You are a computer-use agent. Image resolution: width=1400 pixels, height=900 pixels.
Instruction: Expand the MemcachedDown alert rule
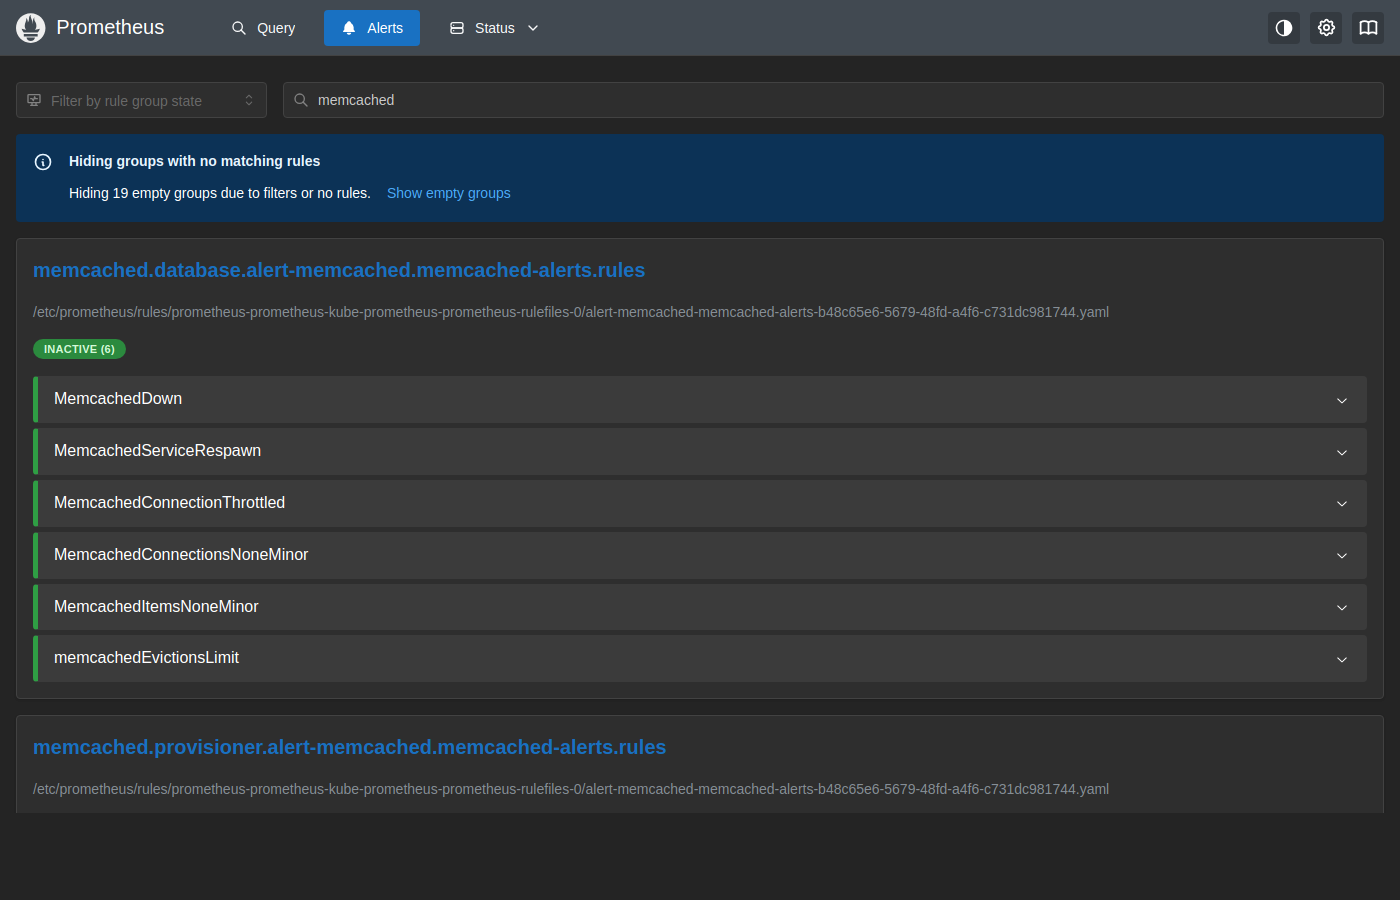pos(700,399)
